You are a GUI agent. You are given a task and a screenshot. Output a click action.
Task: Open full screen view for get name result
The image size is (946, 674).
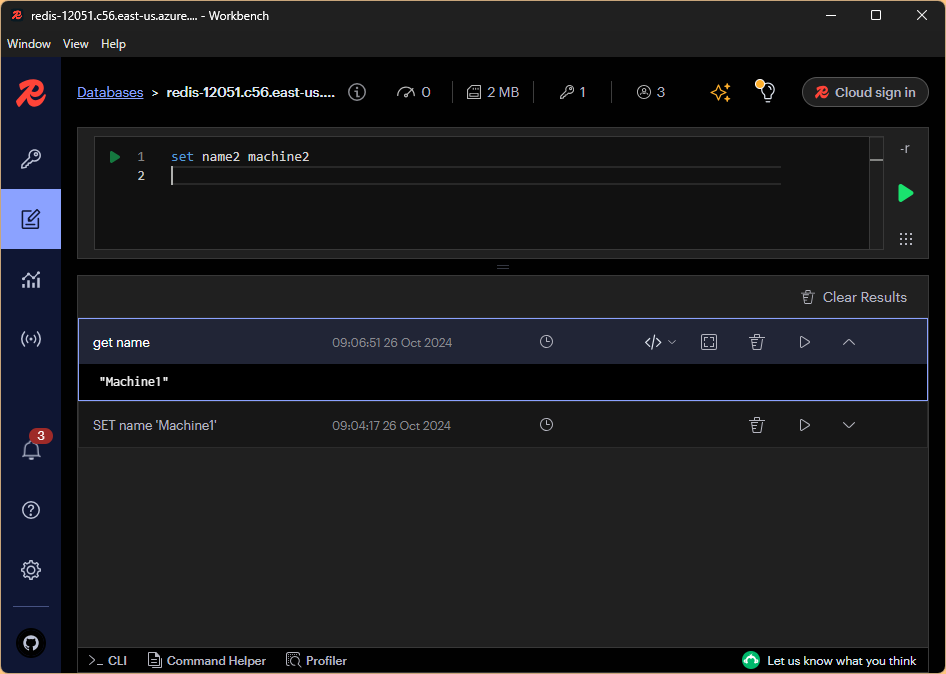pyautogui.click(x=709, y=342)
